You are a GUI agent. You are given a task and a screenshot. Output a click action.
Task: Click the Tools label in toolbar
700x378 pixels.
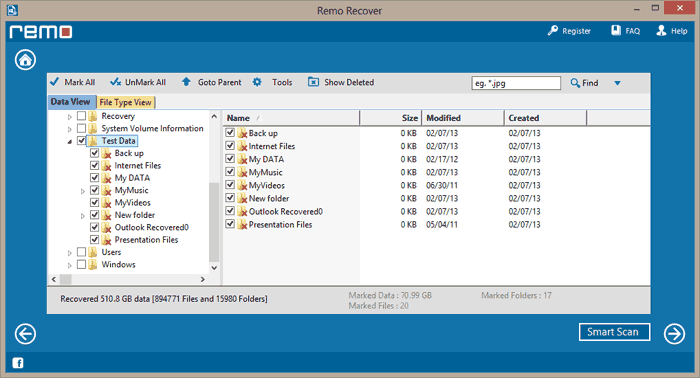(282, 82)
